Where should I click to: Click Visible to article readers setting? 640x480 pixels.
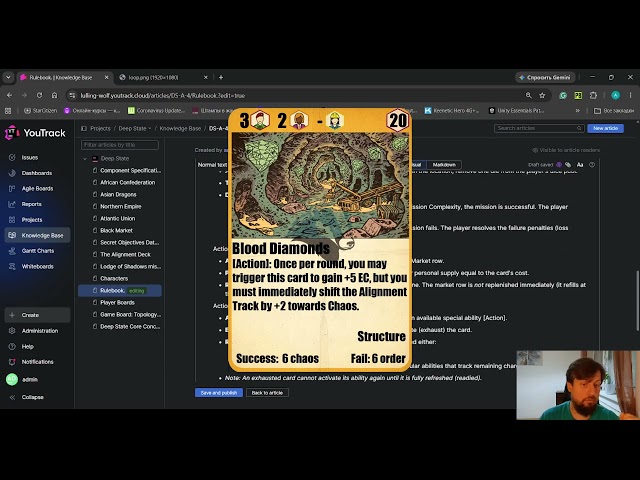[x=566, y=150]
